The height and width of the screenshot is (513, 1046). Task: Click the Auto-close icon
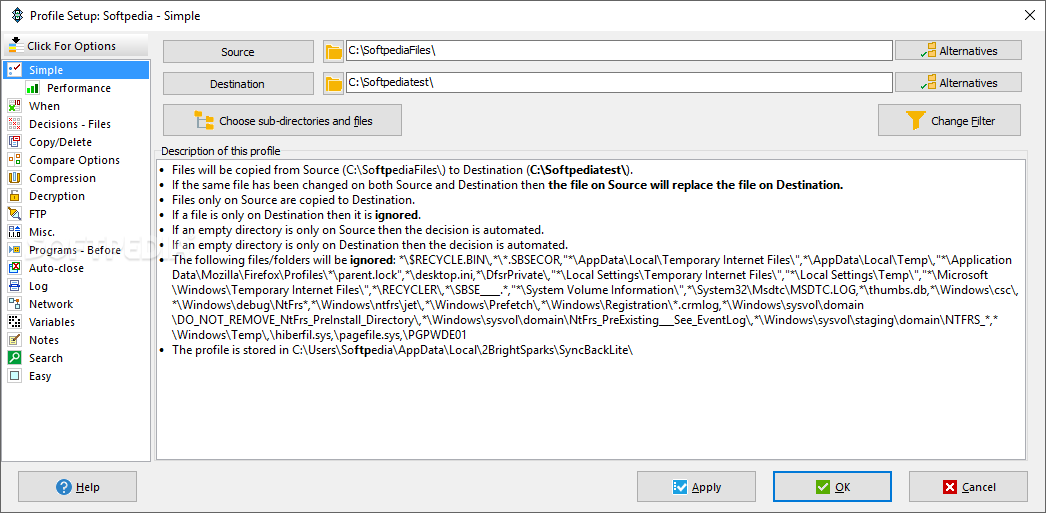click(x=14, y=268)
